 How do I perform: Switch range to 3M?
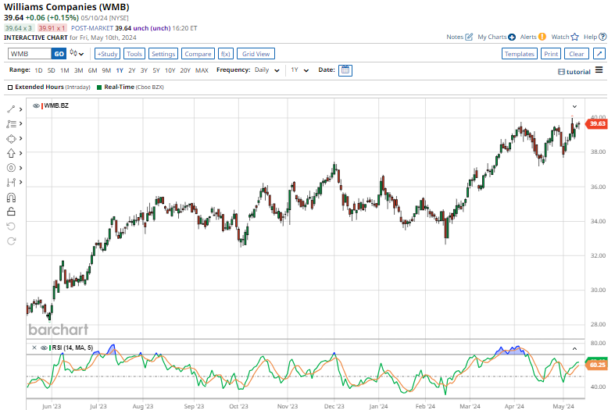tap(77, 71)
